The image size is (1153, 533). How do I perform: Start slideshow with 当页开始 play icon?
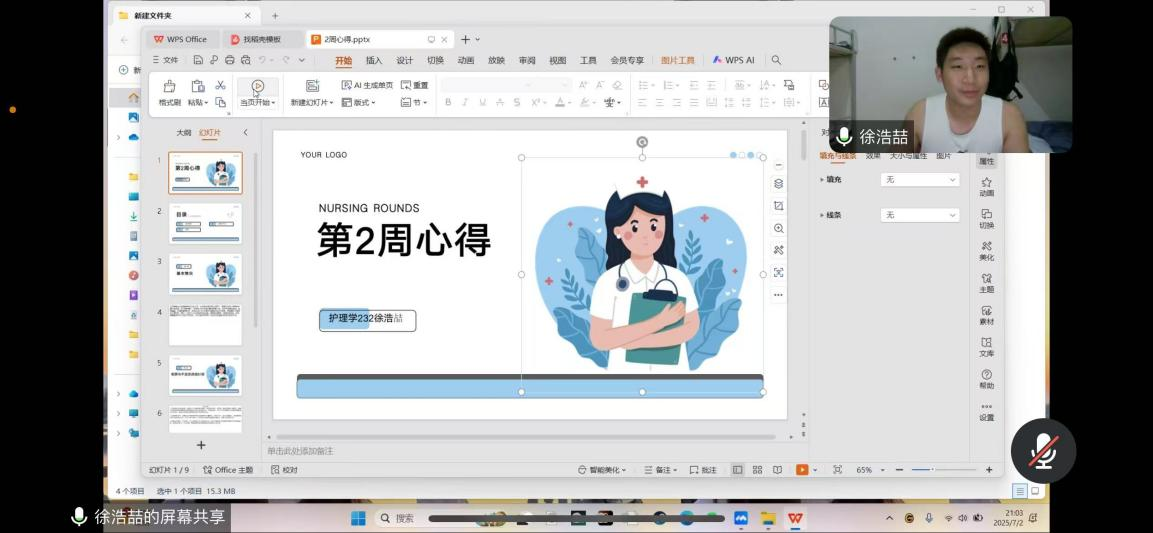click(x=257, y=87)
